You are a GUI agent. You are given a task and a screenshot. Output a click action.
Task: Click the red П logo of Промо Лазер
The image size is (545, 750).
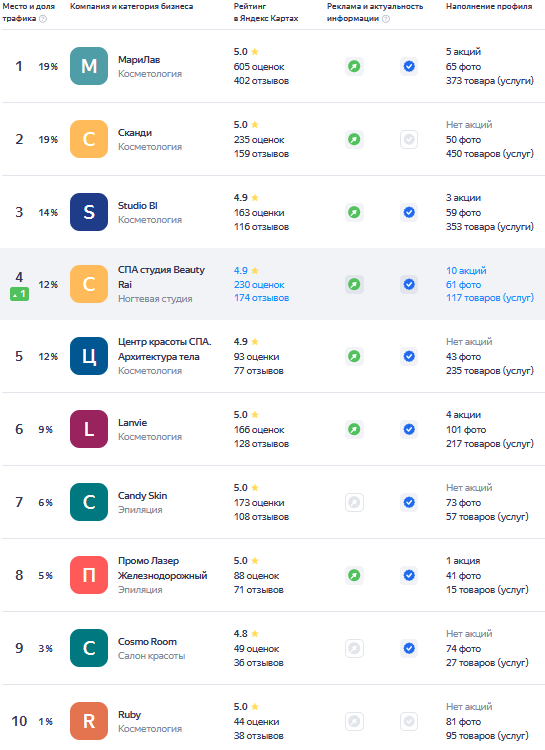click(89, 575)
